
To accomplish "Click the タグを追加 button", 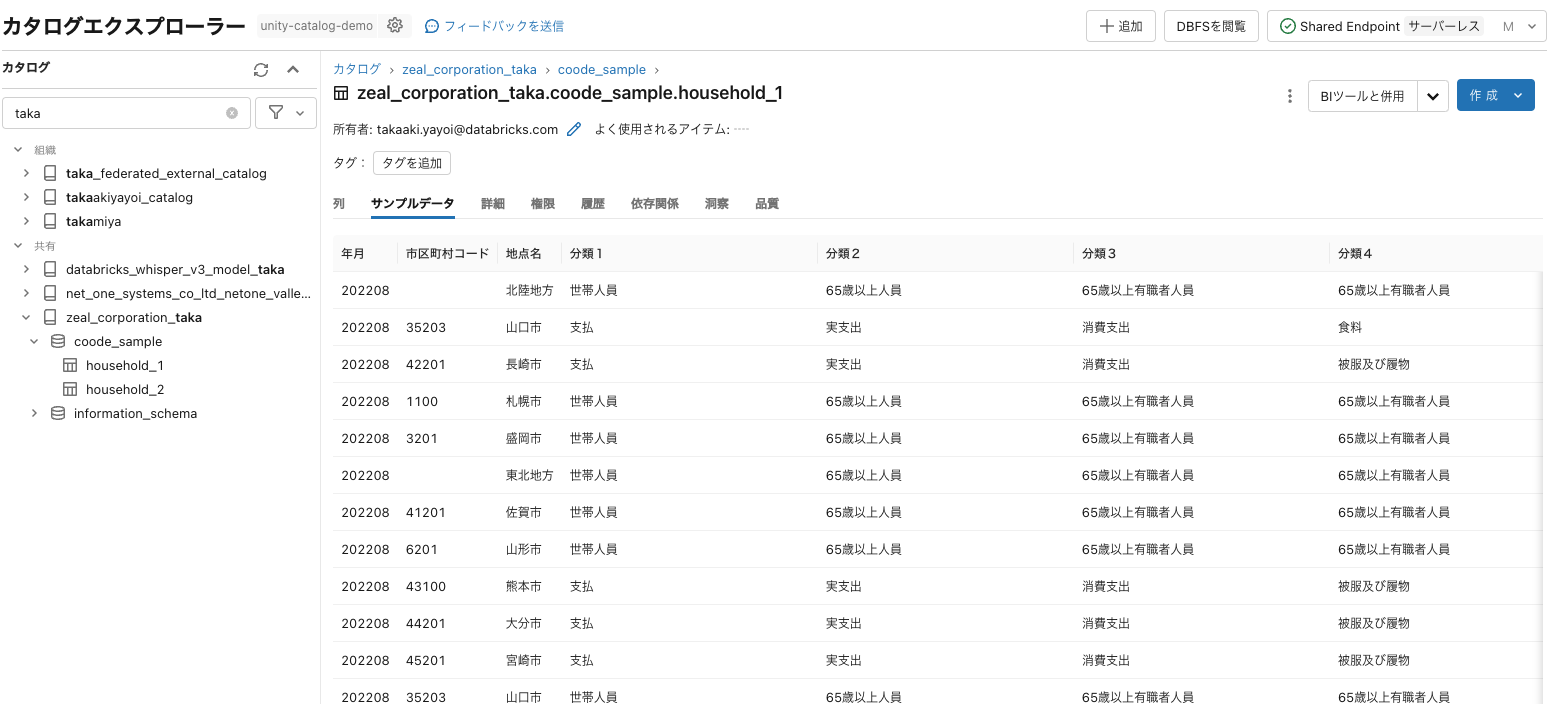I will tap(411, 161).
